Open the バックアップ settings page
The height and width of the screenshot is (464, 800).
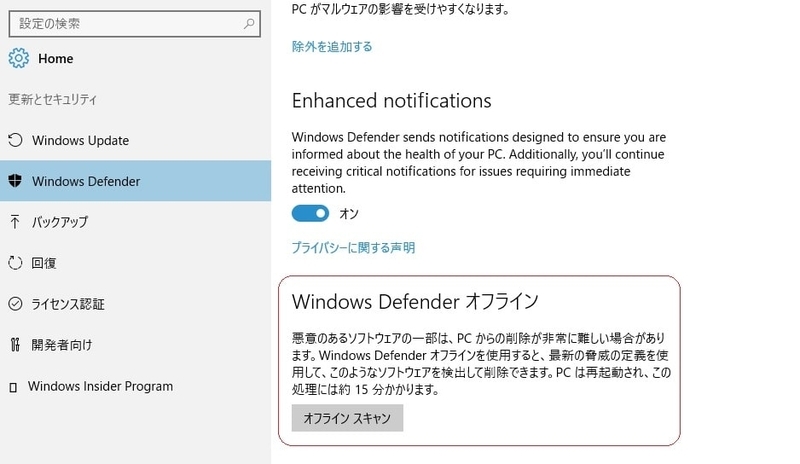(x=135, y=222)
